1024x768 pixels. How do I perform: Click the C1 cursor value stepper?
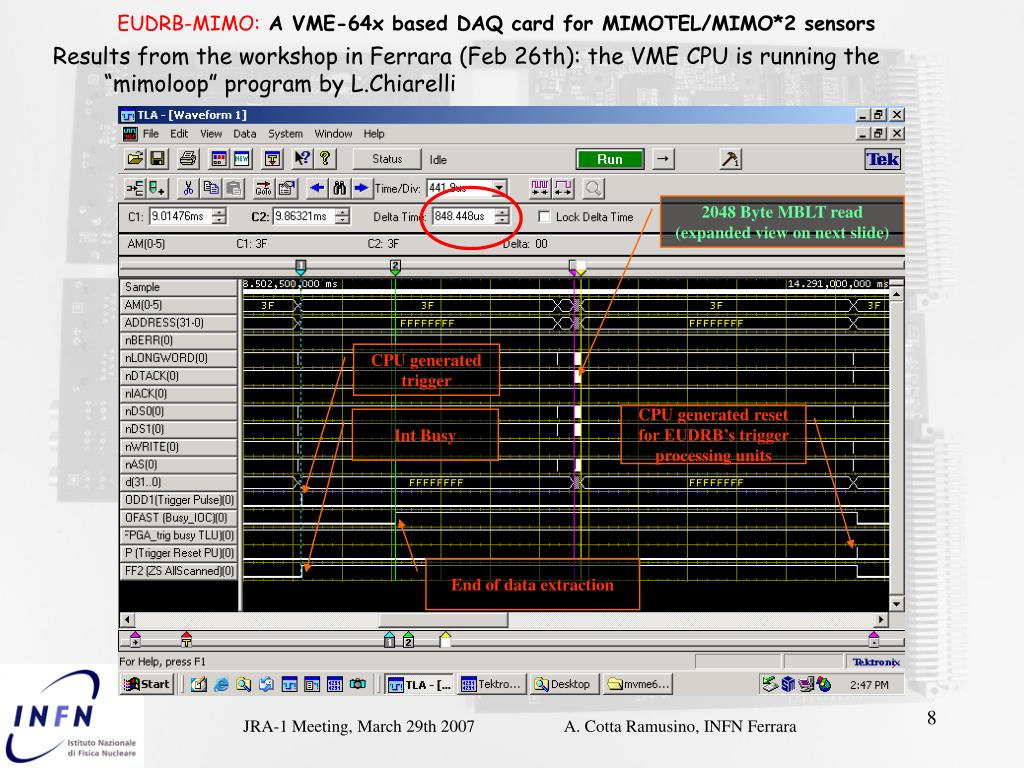tap(219, 216)
